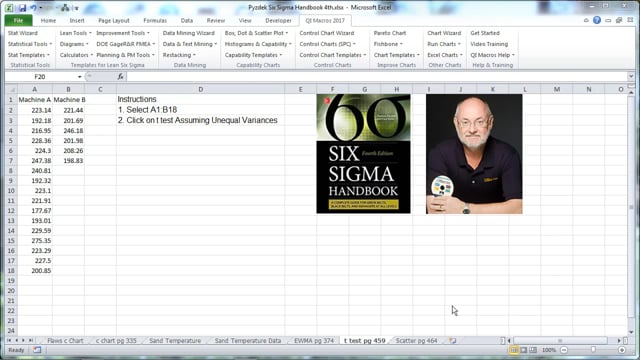The height and width of the screenshot is (360, 640).
Task: Select the portrait photo of the man
Action: [474, 154]
